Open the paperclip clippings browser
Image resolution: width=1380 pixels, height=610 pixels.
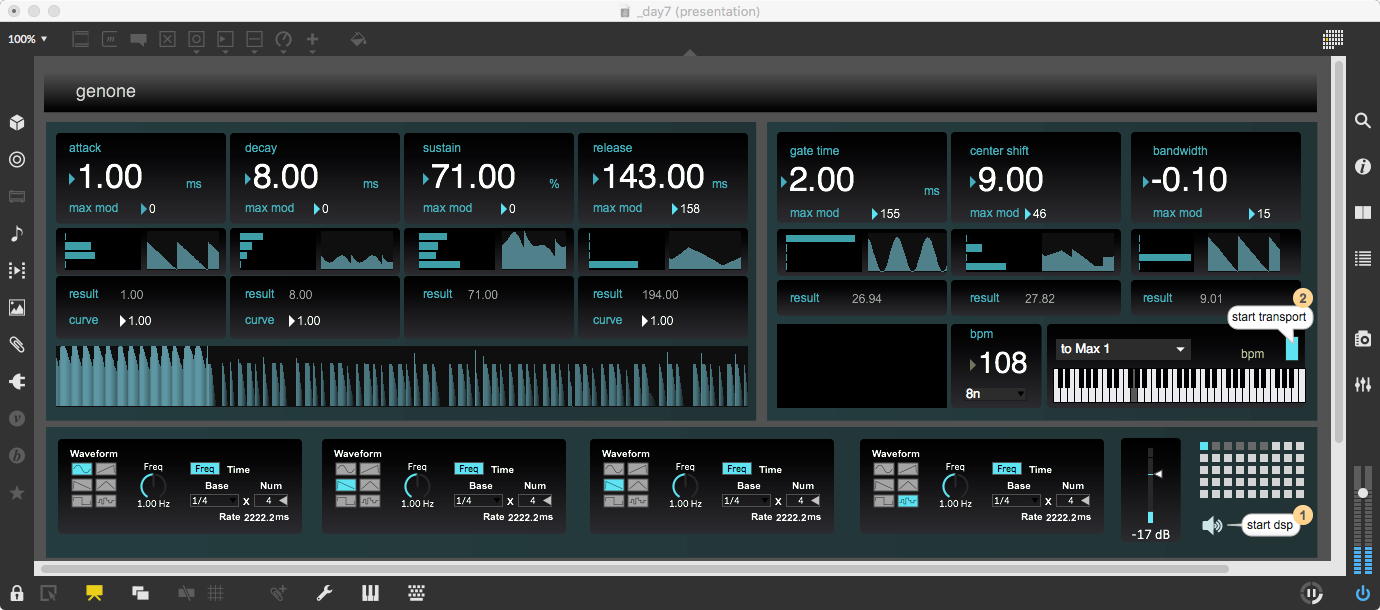(17, 344)
